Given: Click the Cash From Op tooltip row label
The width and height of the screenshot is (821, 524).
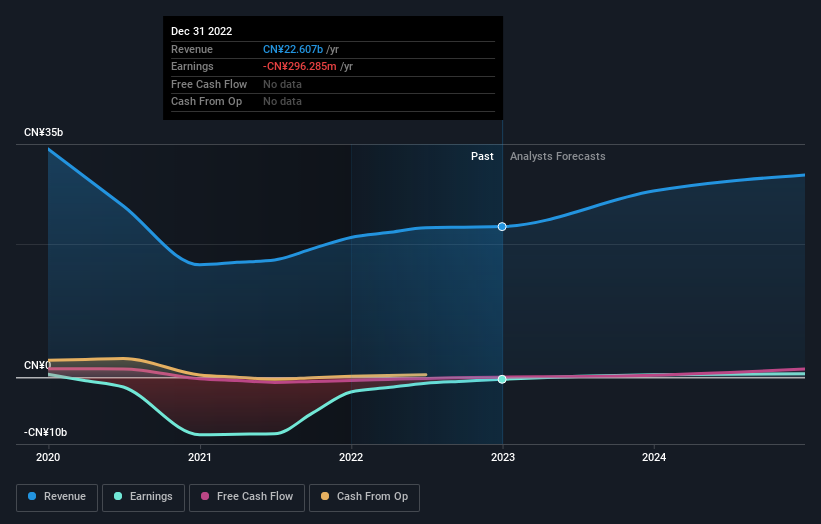Looking at the screenshot, I should pyautogui.click(x=206, y=102).
